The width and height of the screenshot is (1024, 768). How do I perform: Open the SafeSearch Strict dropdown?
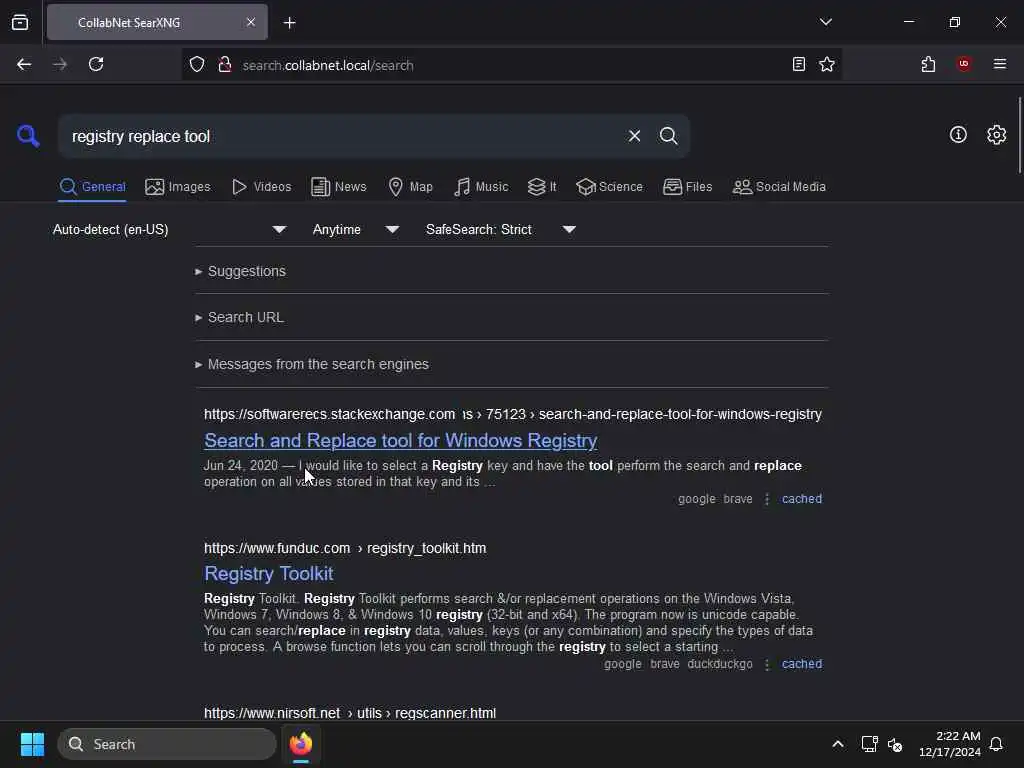[501, 229]
